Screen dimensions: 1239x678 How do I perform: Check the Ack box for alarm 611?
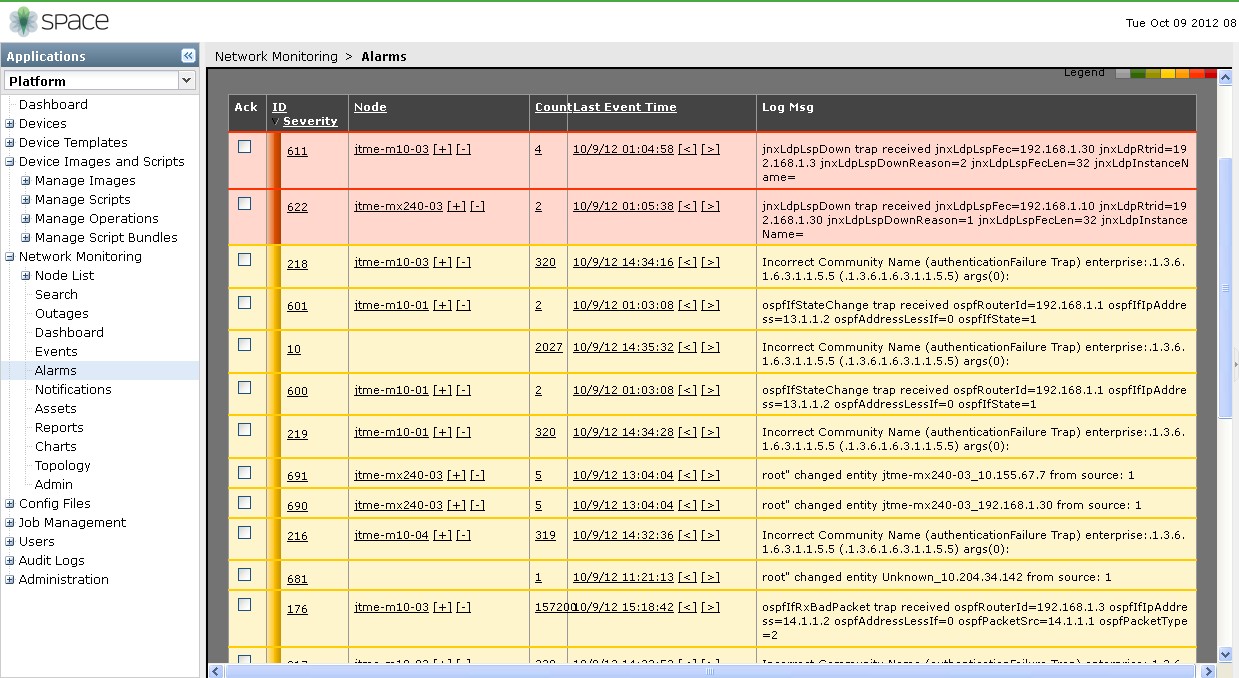[x=245, y=147]
